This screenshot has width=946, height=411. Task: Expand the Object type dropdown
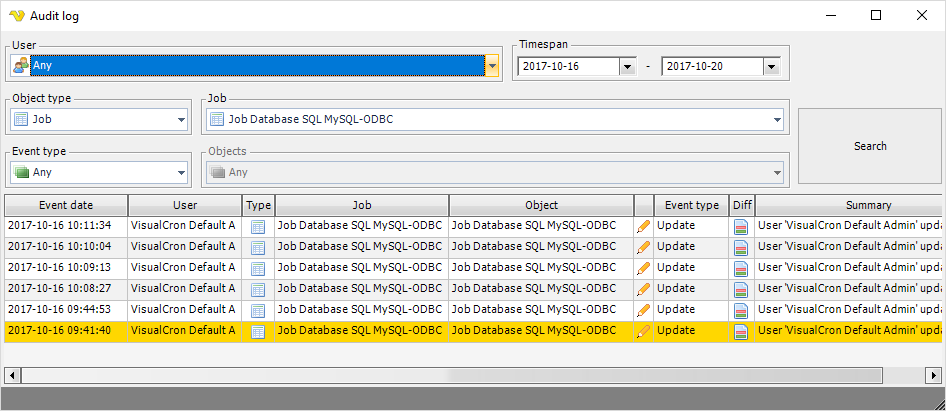pos(181,120)
